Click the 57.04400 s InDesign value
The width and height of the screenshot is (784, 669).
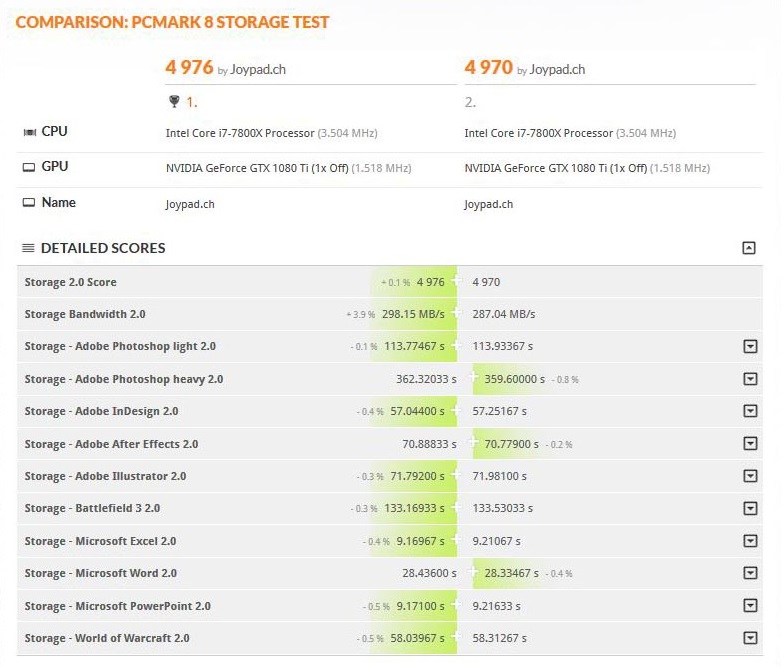pos(418,411)
